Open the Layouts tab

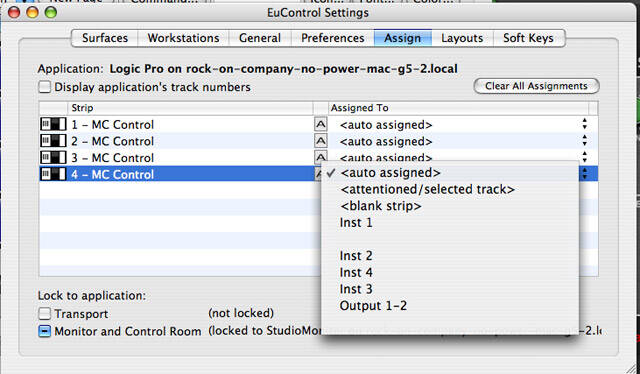pyautogui.click(x=462, y=38)
